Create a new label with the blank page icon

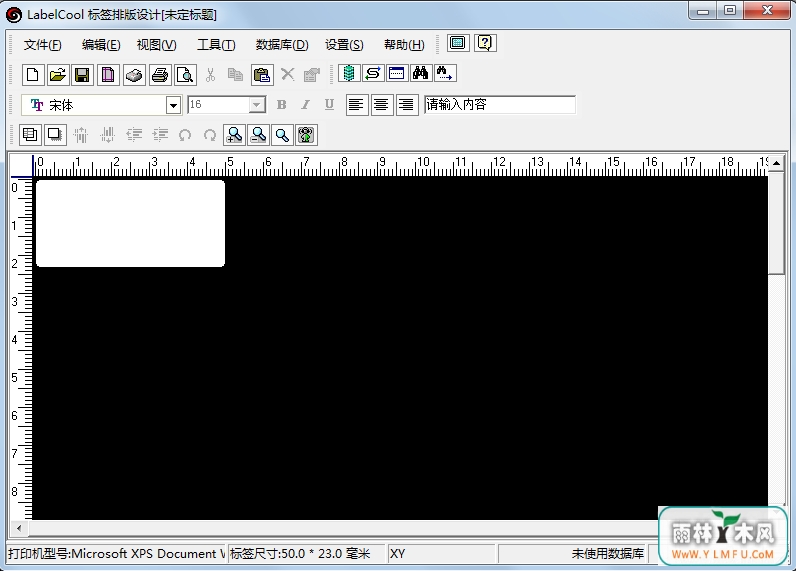pos(33,75)
